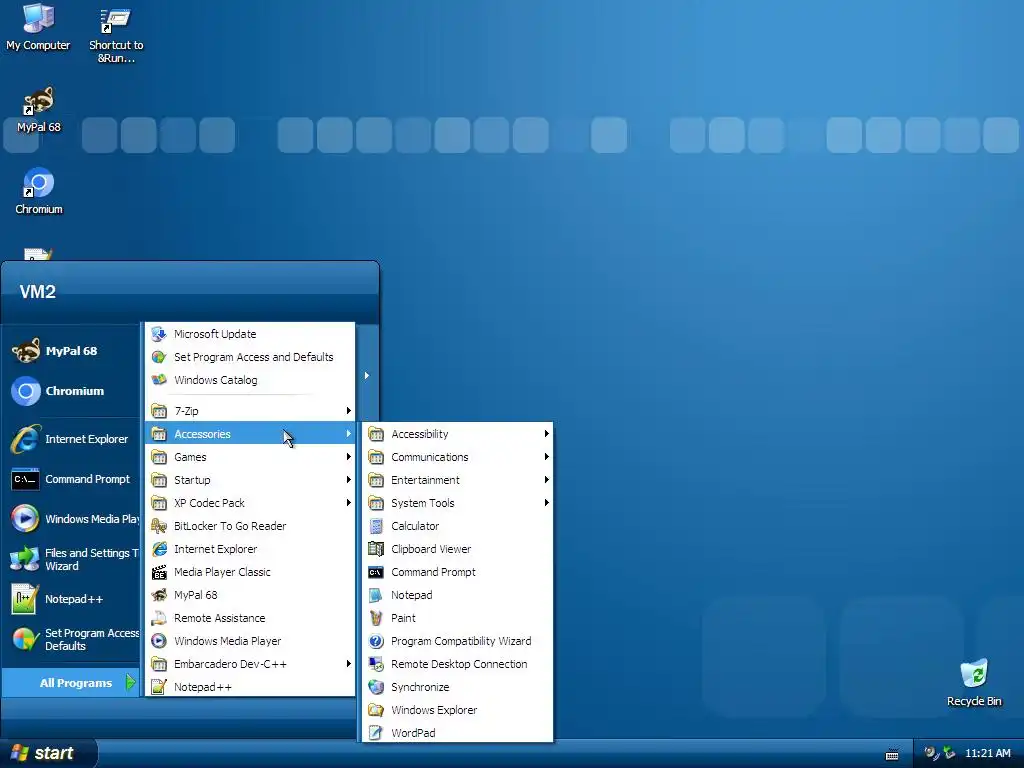Launch Calculator from Accessories
1024x768 pixels.
point(457,526)
